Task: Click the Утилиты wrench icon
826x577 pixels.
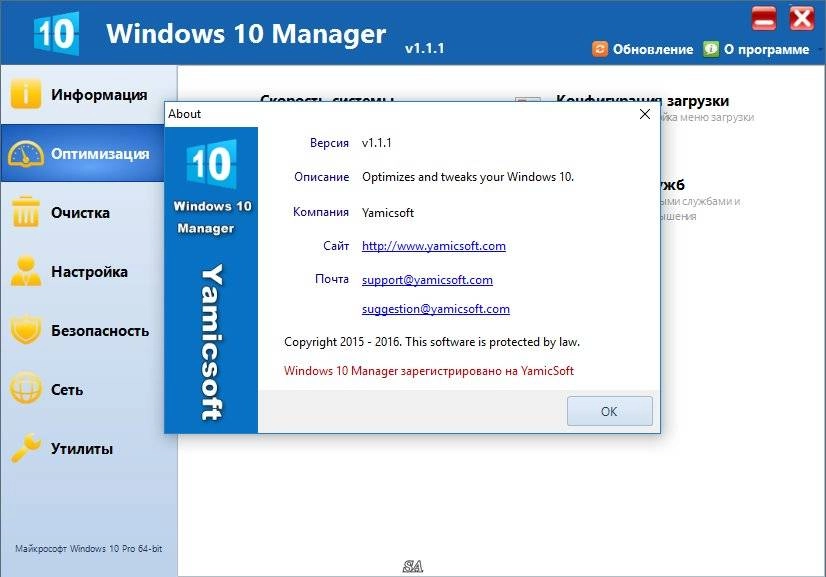Action: pos(25,448)
